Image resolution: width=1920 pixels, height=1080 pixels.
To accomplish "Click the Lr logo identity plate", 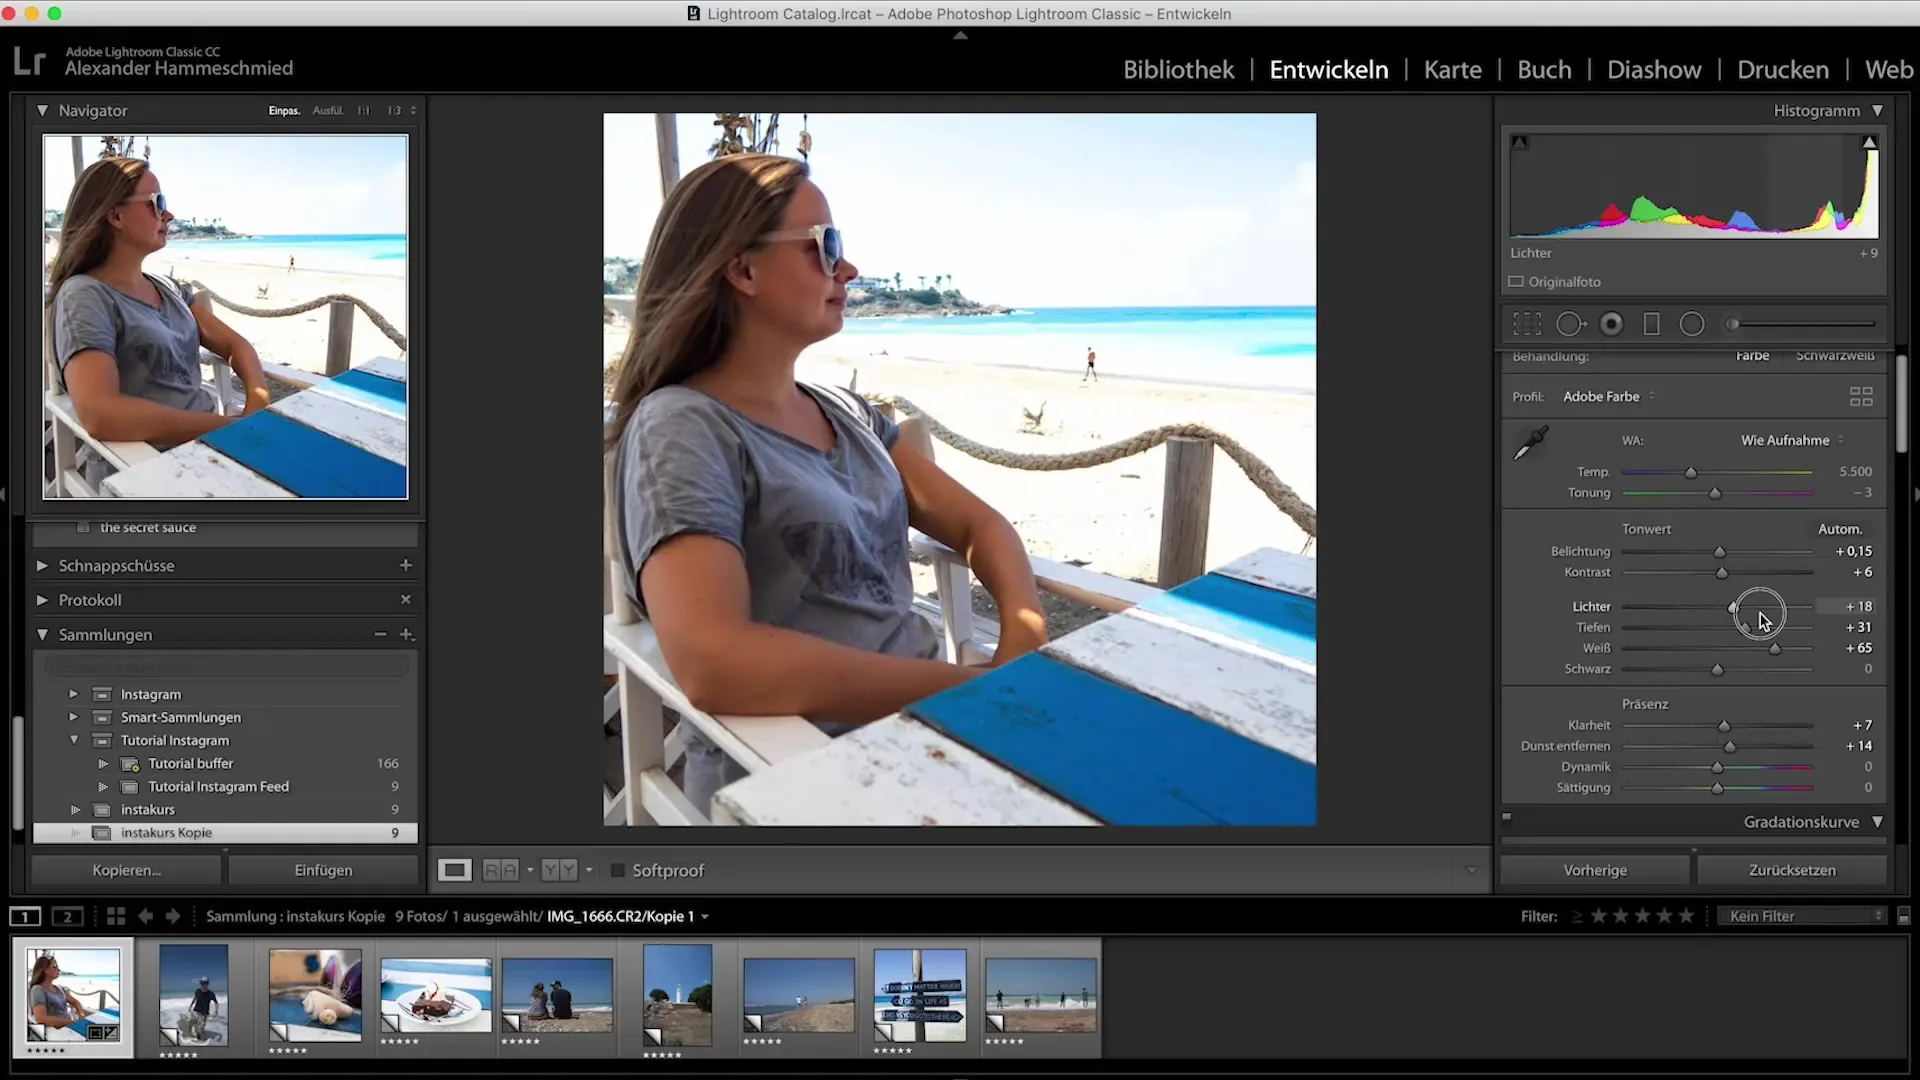I will click(x=30, y=62).
